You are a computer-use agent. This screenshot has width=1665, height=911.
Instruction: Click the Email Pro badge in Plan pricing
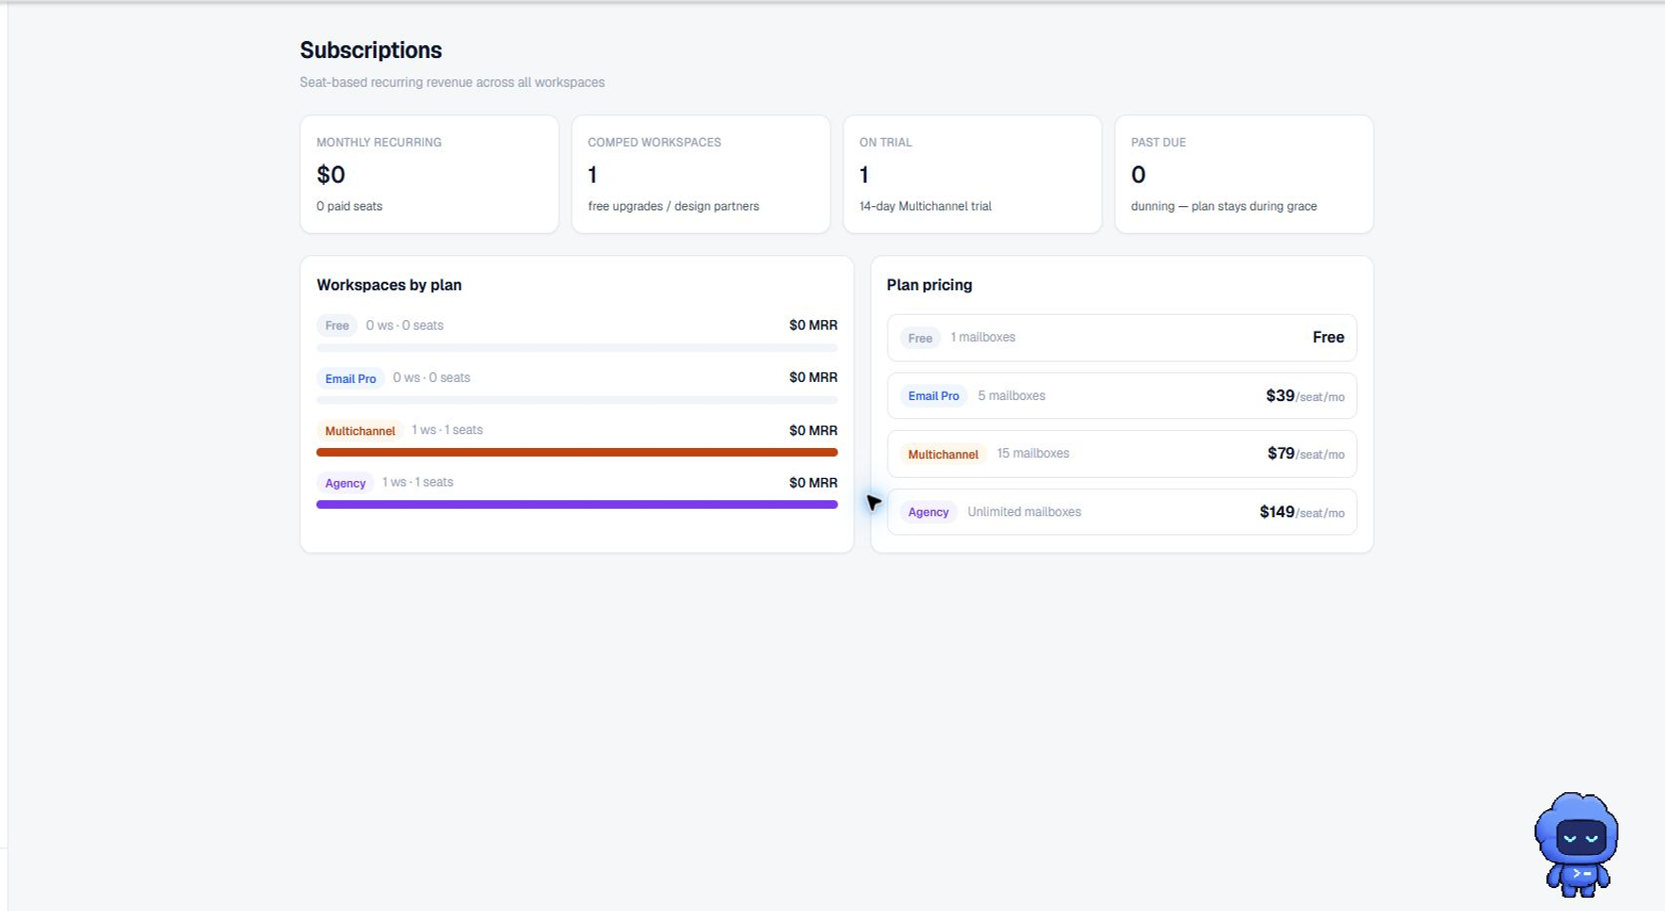[x=933, y=396]
